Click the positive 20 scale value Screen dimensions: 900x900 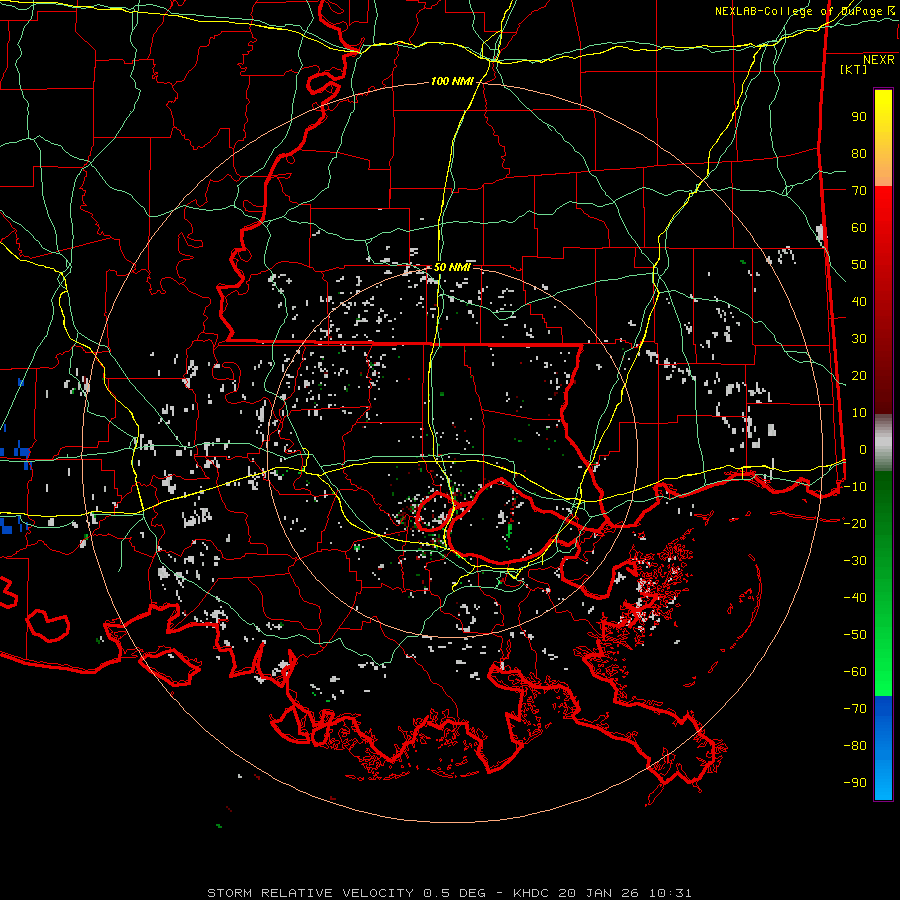coord(859,376)
